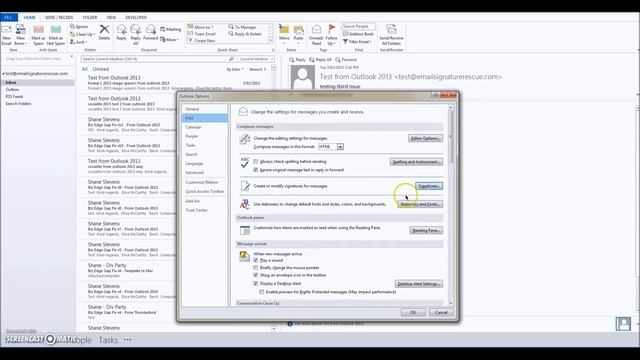Click the search magnifier in mailbox search

pos(231,59)
